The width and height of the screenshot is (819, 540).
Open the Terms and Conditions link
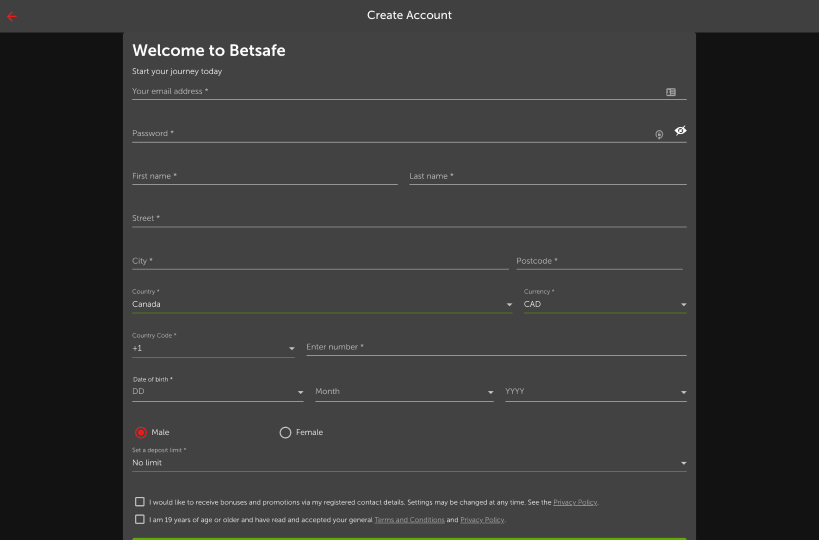409,520
